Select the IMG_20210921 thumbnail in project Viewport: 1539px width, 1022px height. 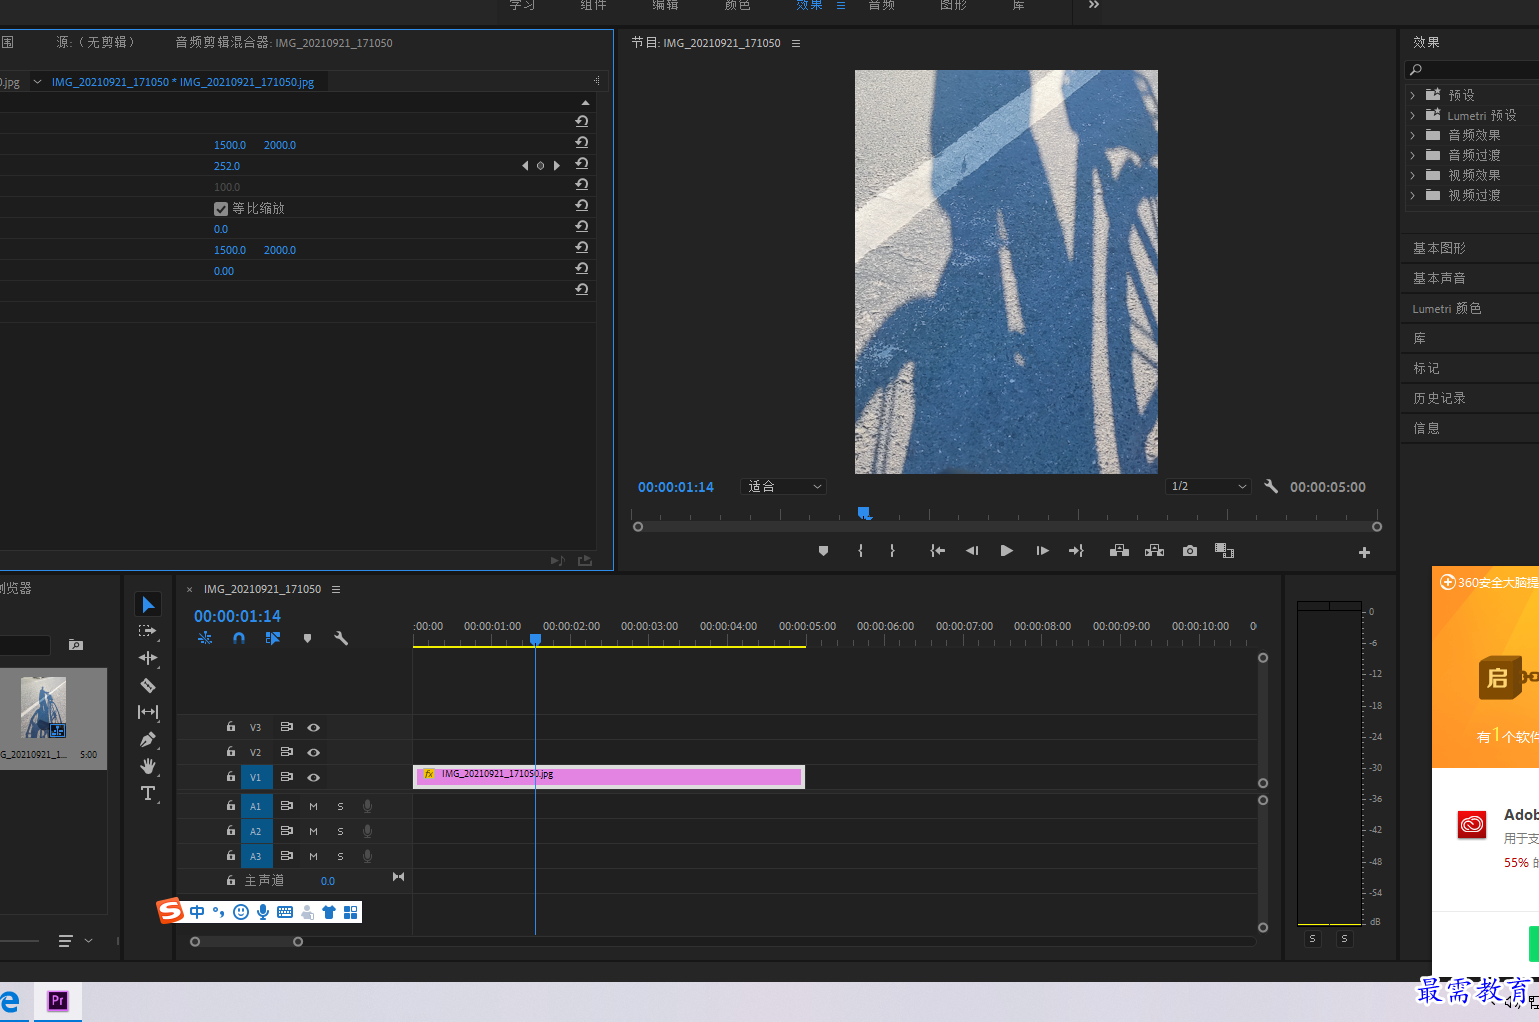[43, 707]
